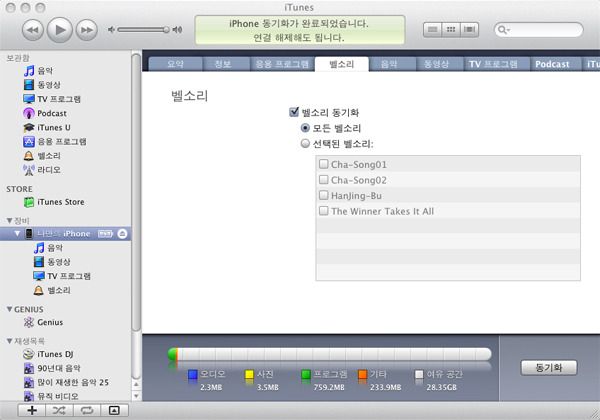Mute via low-volume speaker icon
Image resolution: width=600 pixels, height=420 pixels.
coord(111,29)
